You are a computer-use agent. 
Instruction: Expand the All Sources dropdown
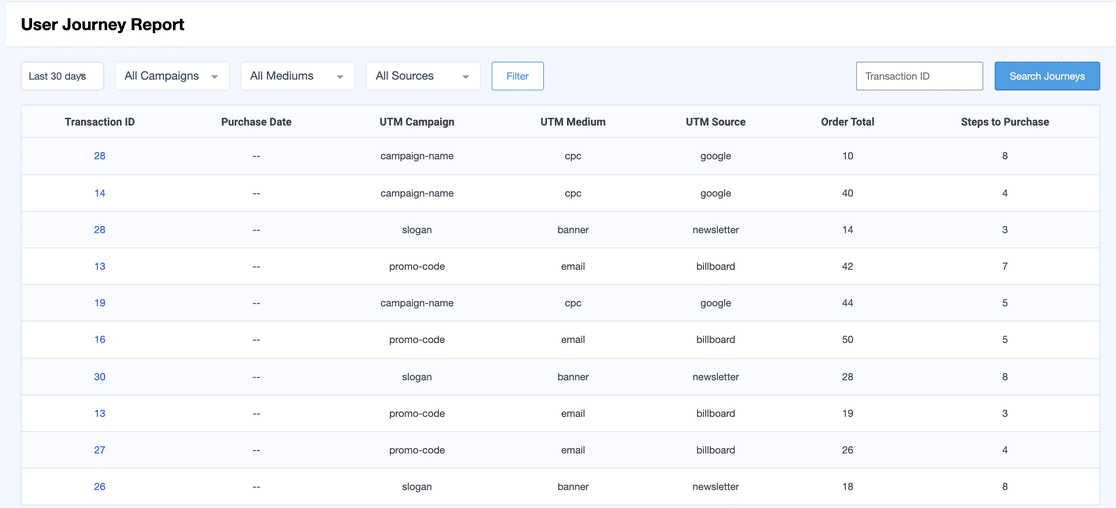(423, 76)
